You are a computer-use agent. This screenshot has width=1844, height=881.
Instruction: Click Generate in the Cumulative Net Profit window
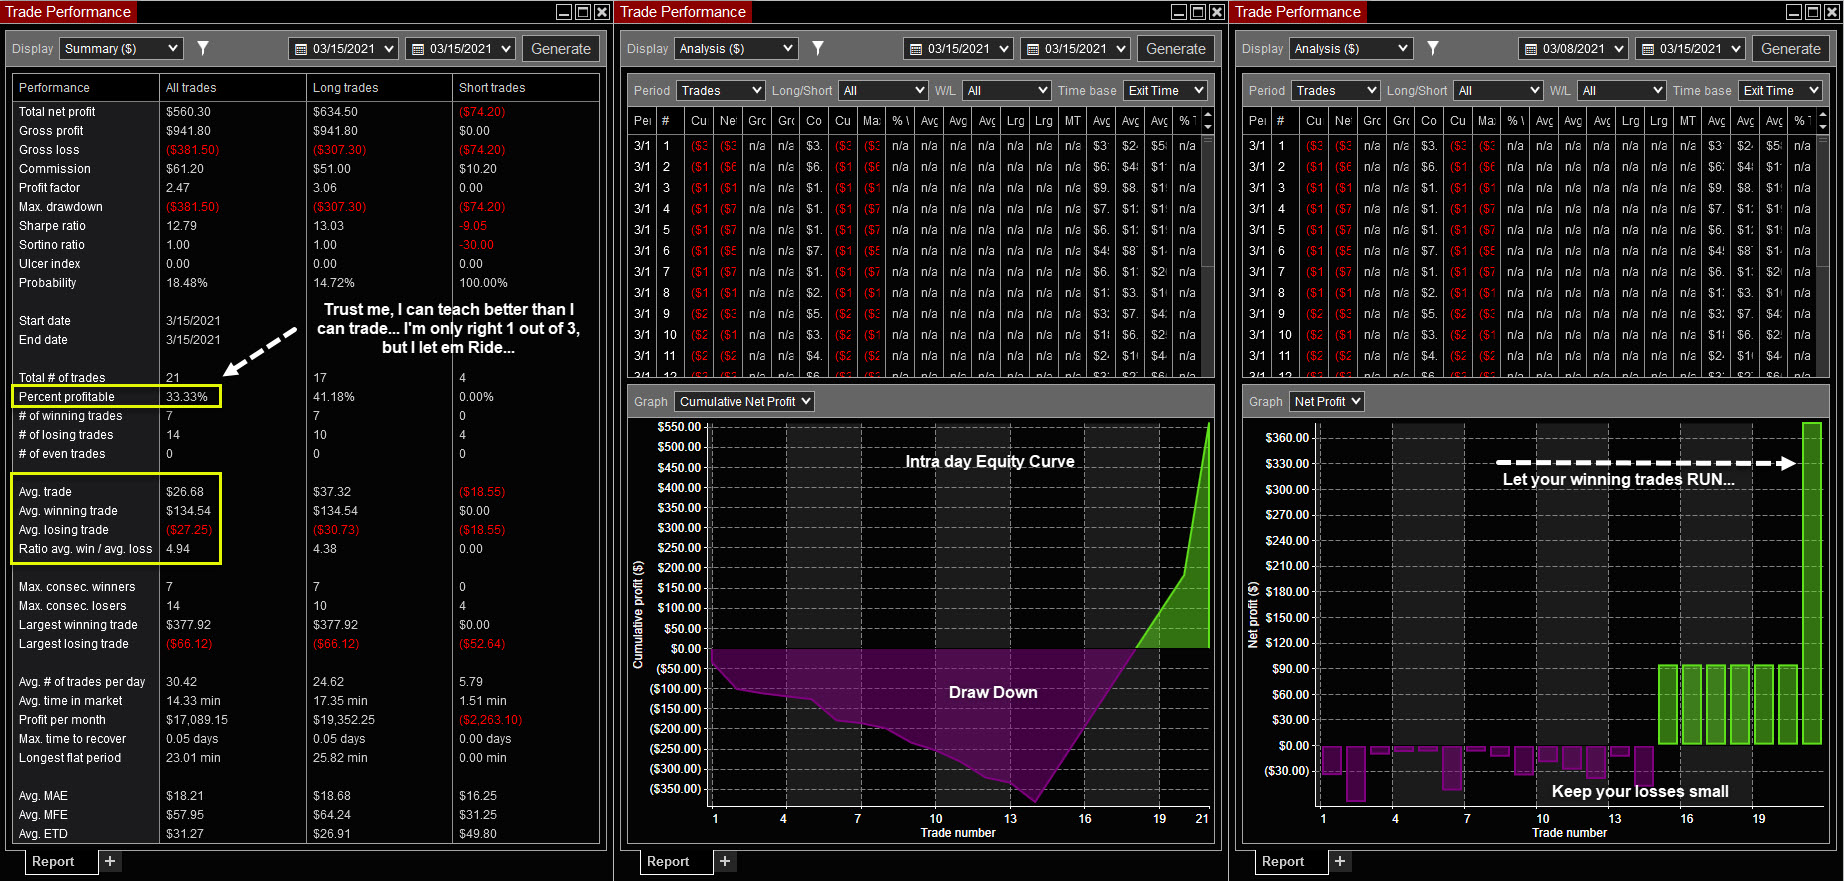(x=1176, y=48)
